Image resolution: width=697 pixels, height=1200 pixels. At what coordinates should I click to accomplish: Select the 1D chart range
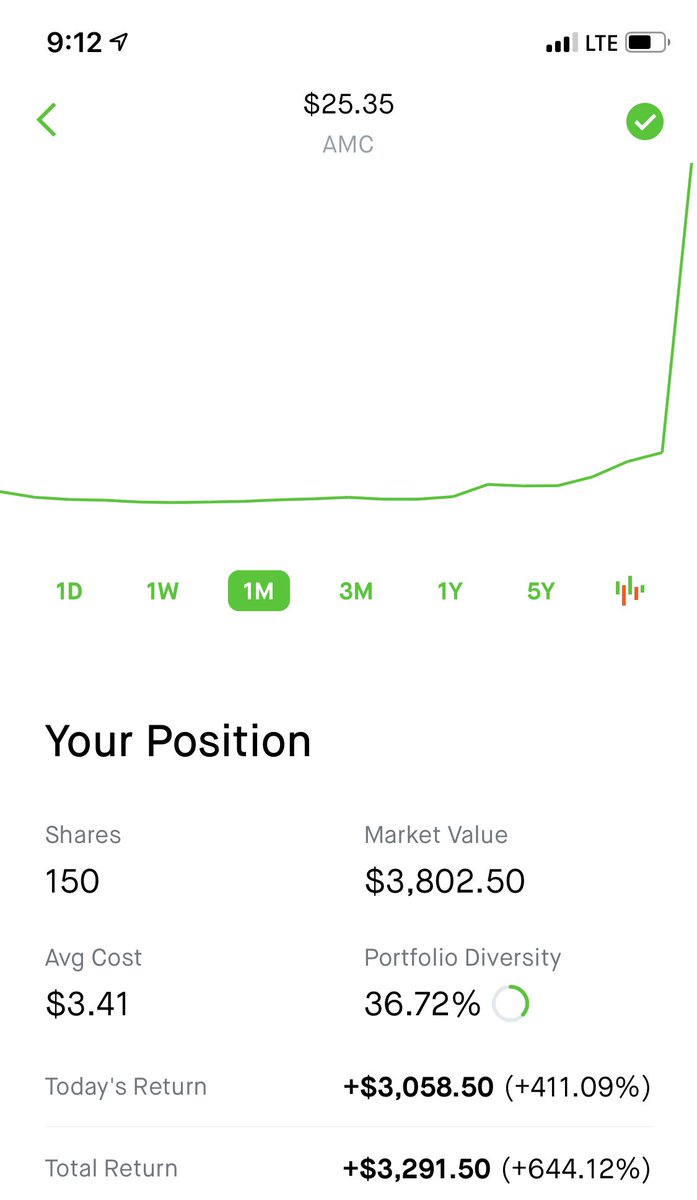[x=69, y=591]
